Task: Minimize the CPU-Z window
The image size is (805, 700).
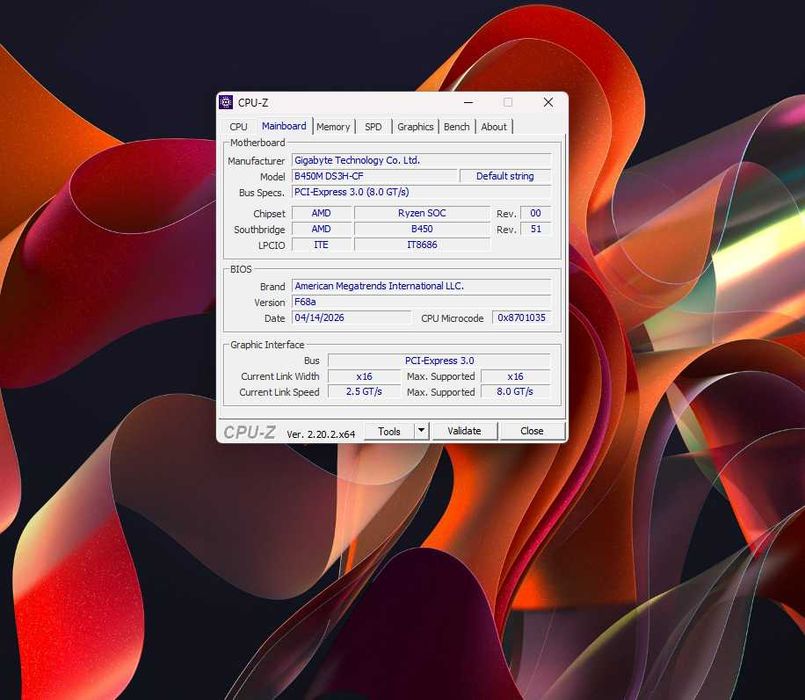Action: pos(468,102)
